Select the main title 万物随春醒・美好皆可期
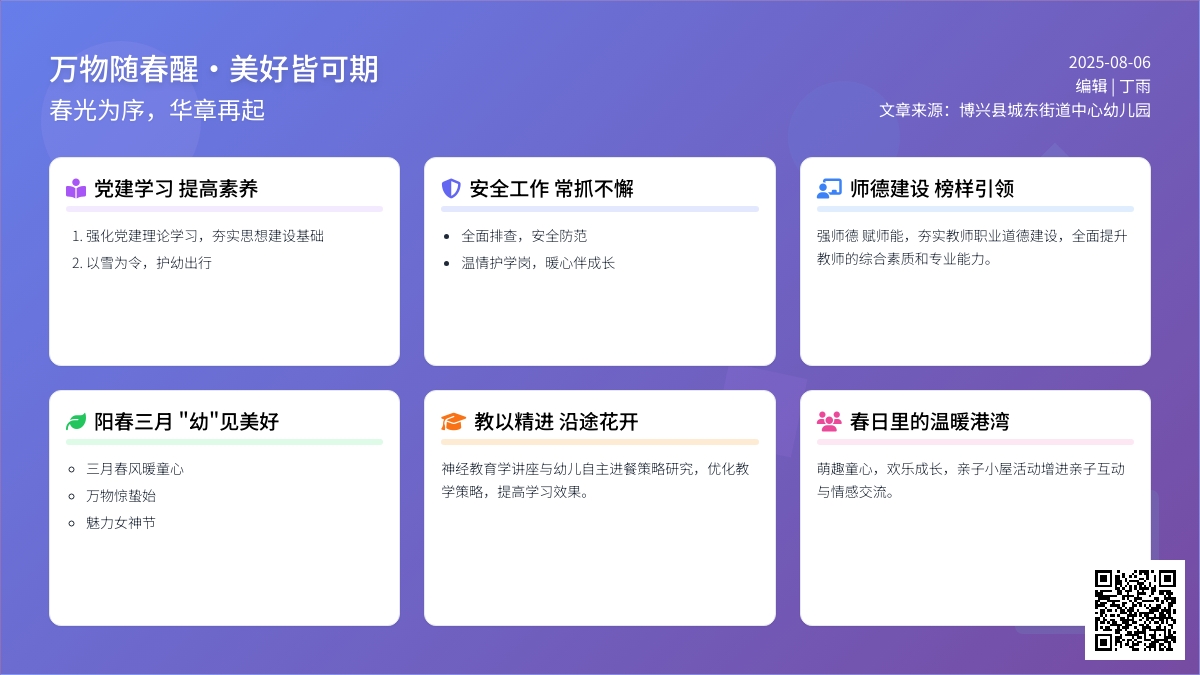 pos(214,70)
